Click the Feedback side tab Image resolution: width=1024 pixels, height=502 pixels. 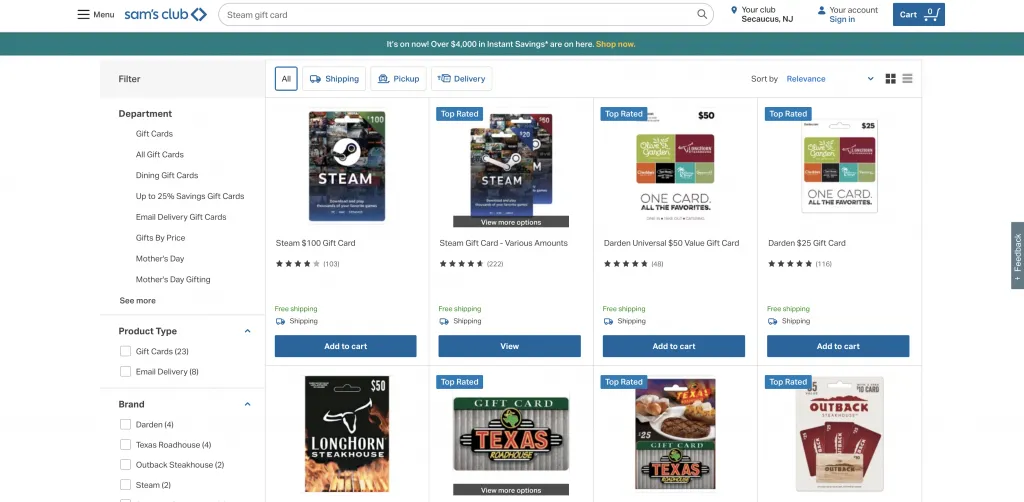click(x=1017, y=255)
